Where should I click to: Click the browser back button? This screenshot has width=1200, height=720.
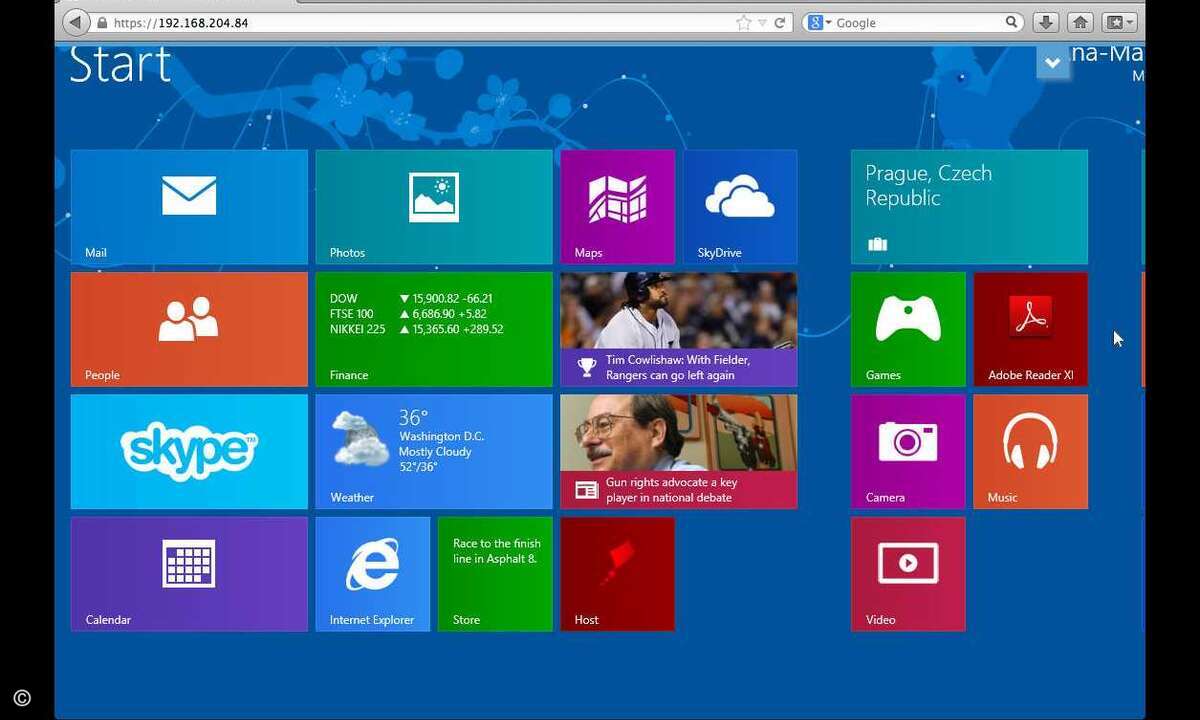click(x=77, y=22)
